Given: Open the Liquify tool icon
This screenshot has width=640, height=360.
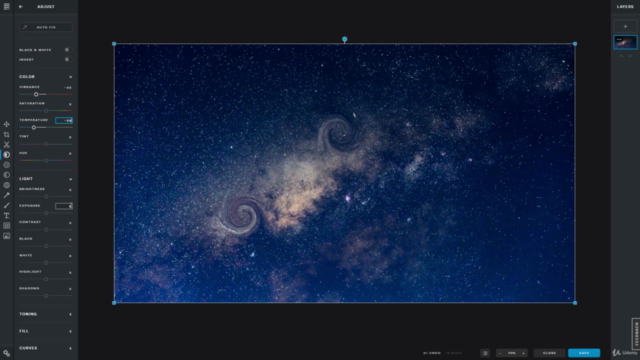Looking at the screenshot, I should tap(7, 185).
